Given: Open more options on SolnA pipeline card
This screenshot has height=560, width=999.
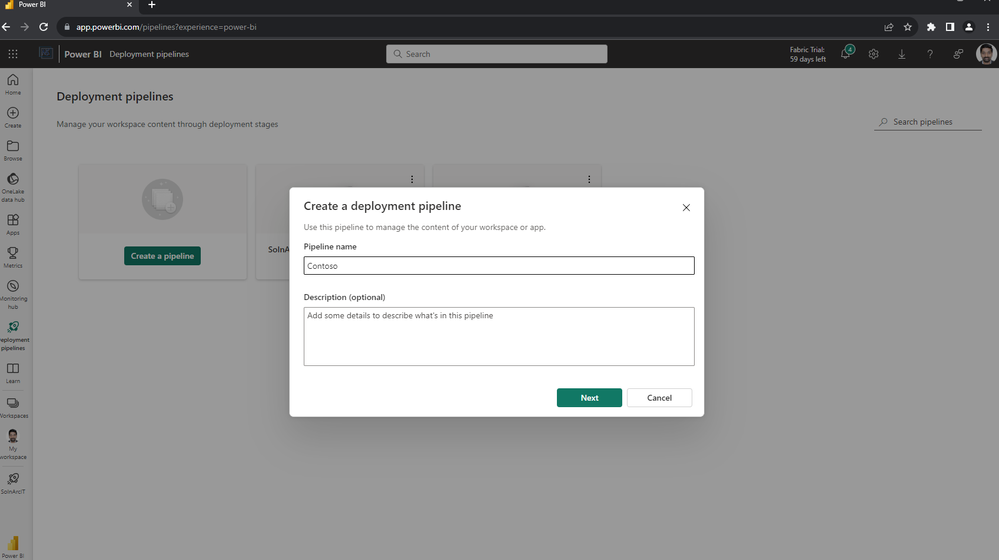Looking at the screenshot, I should [x=412, y=180].
